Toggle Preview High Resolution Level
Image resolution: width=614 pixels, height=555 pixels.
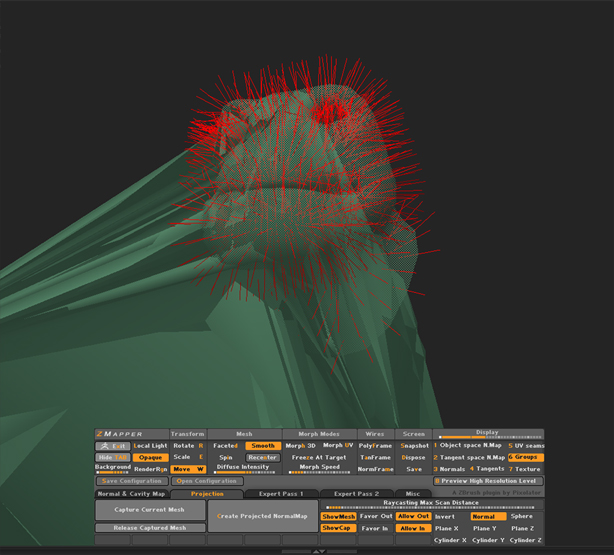pyautogui.click(x=488, y=481)
